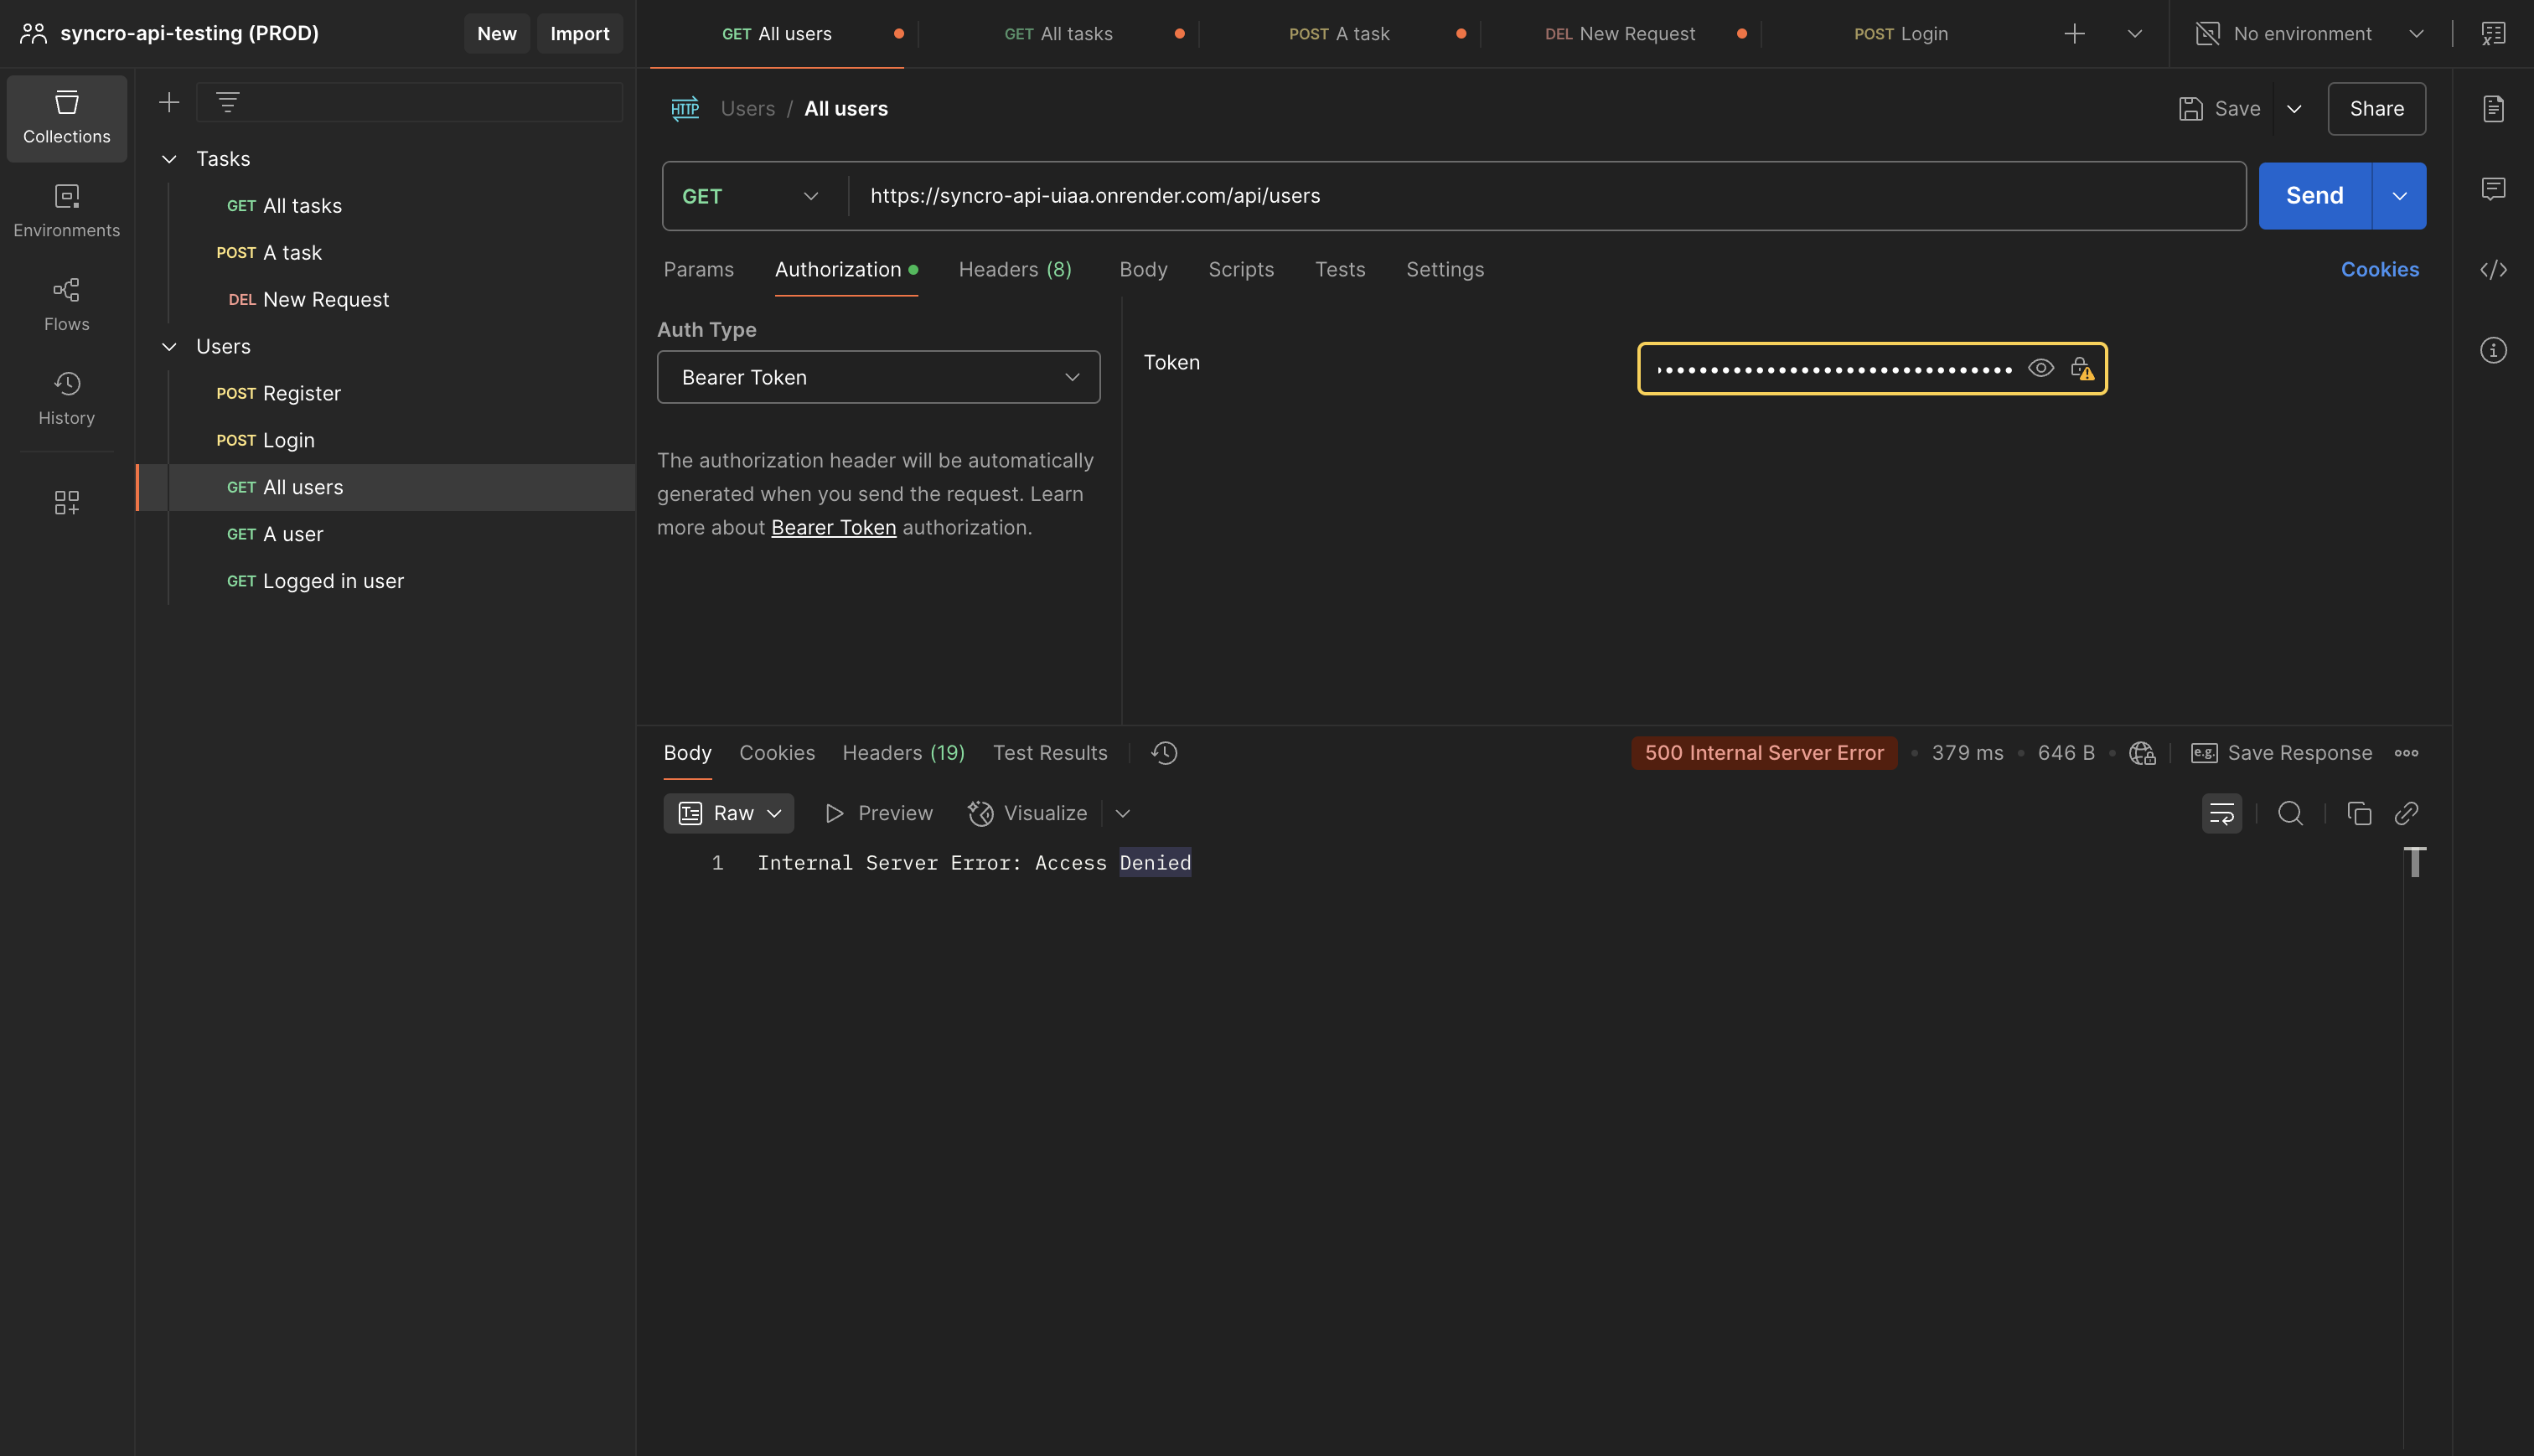The image size is (2534, 1456).
Task: Click the HTTP request type icon
Action: [x=685, y=108]
